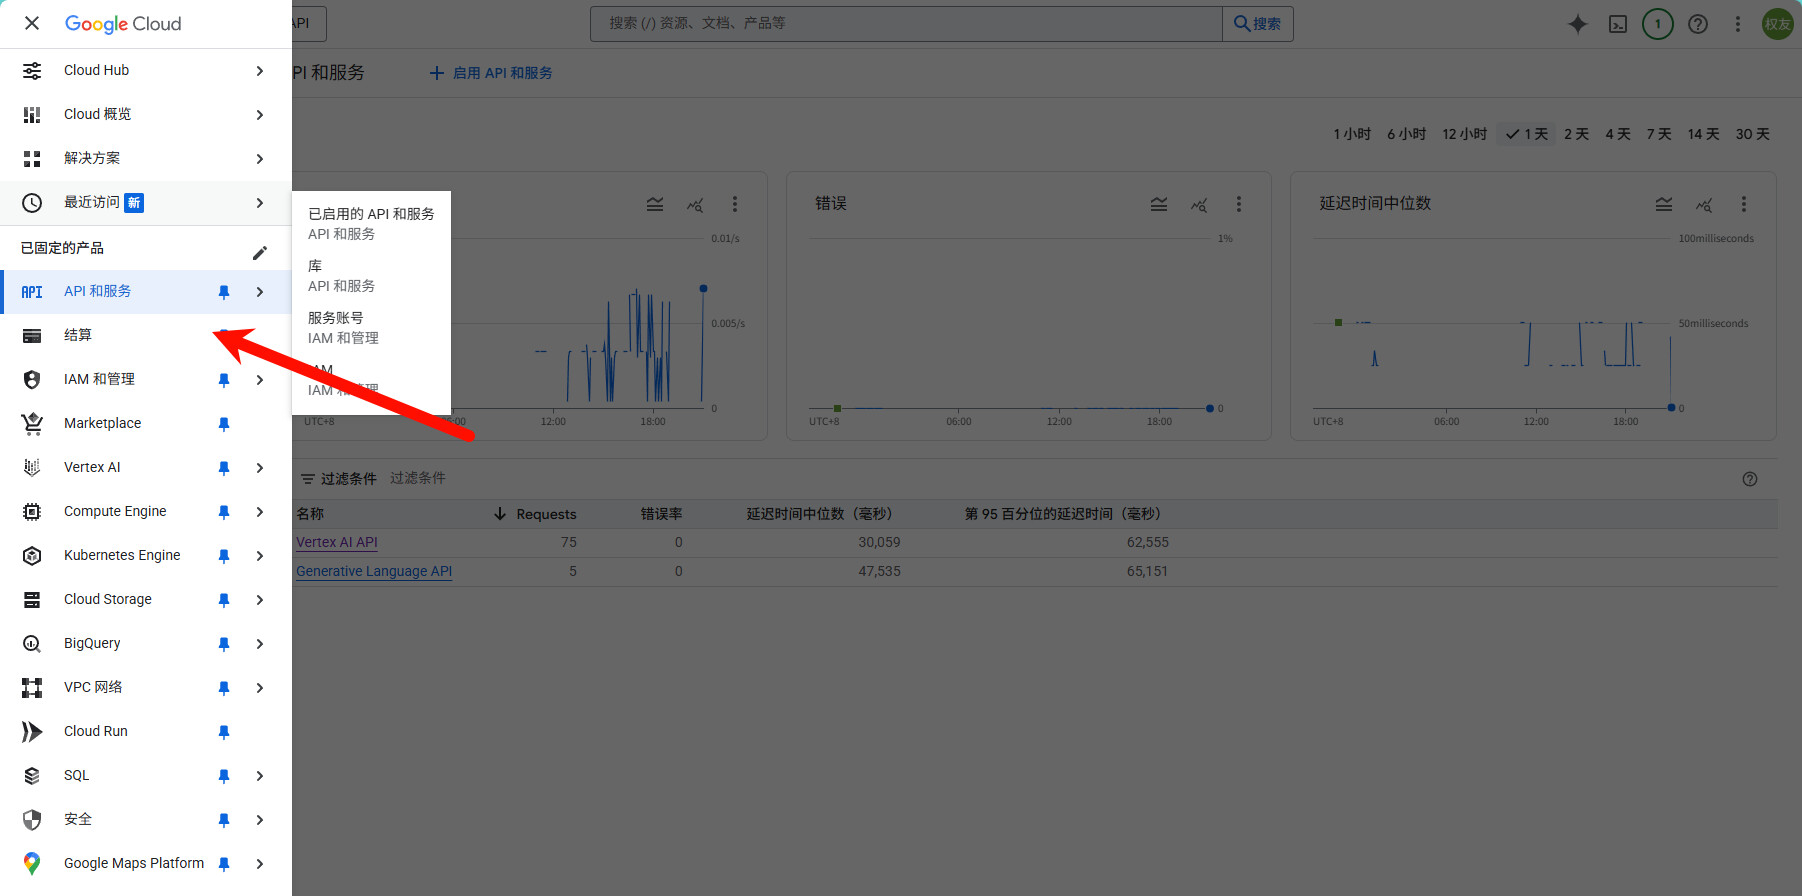
Task: Toggle legend on 延迟时间中位数 chart
Action: pos(1663,204)
